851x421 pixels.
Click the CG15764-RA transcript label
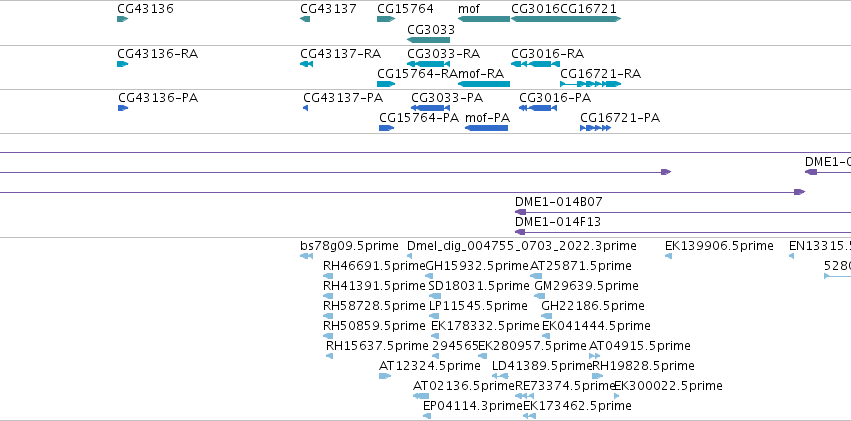coord(417,74)
